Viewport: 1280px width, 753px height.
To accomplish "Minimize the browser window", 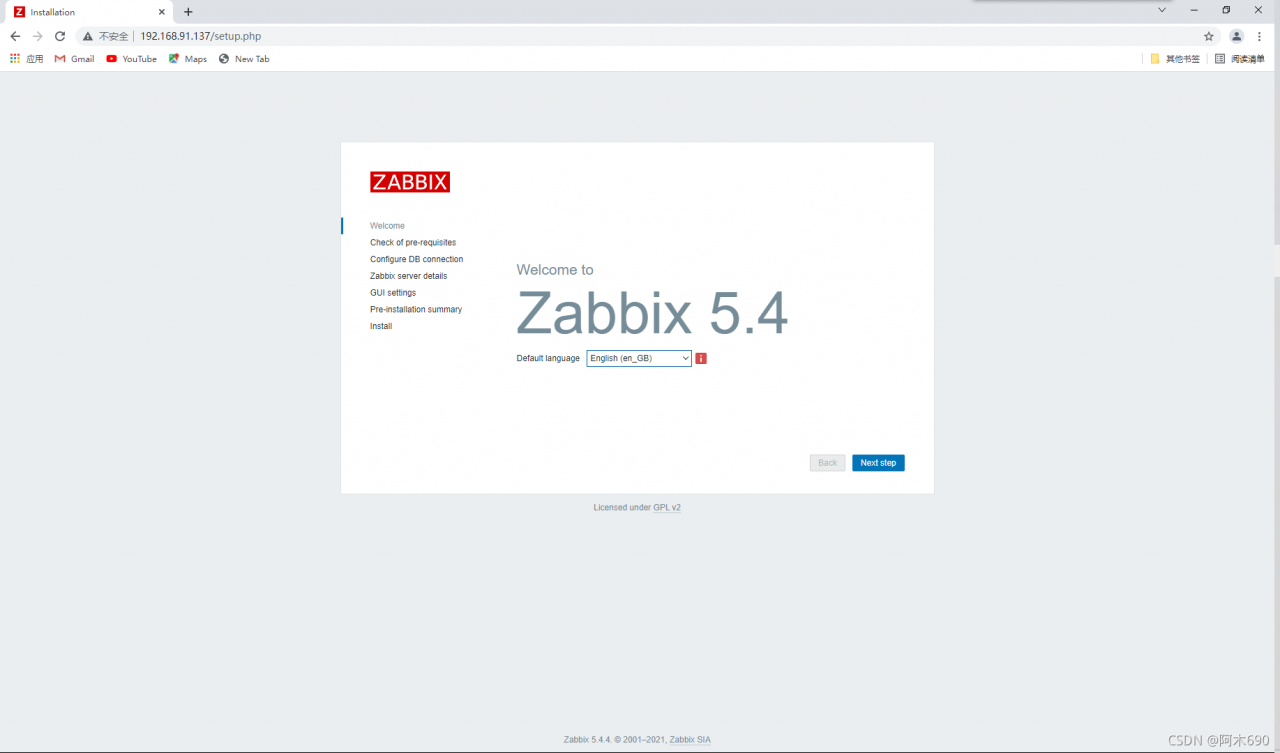I will (x=1194, y=10).
